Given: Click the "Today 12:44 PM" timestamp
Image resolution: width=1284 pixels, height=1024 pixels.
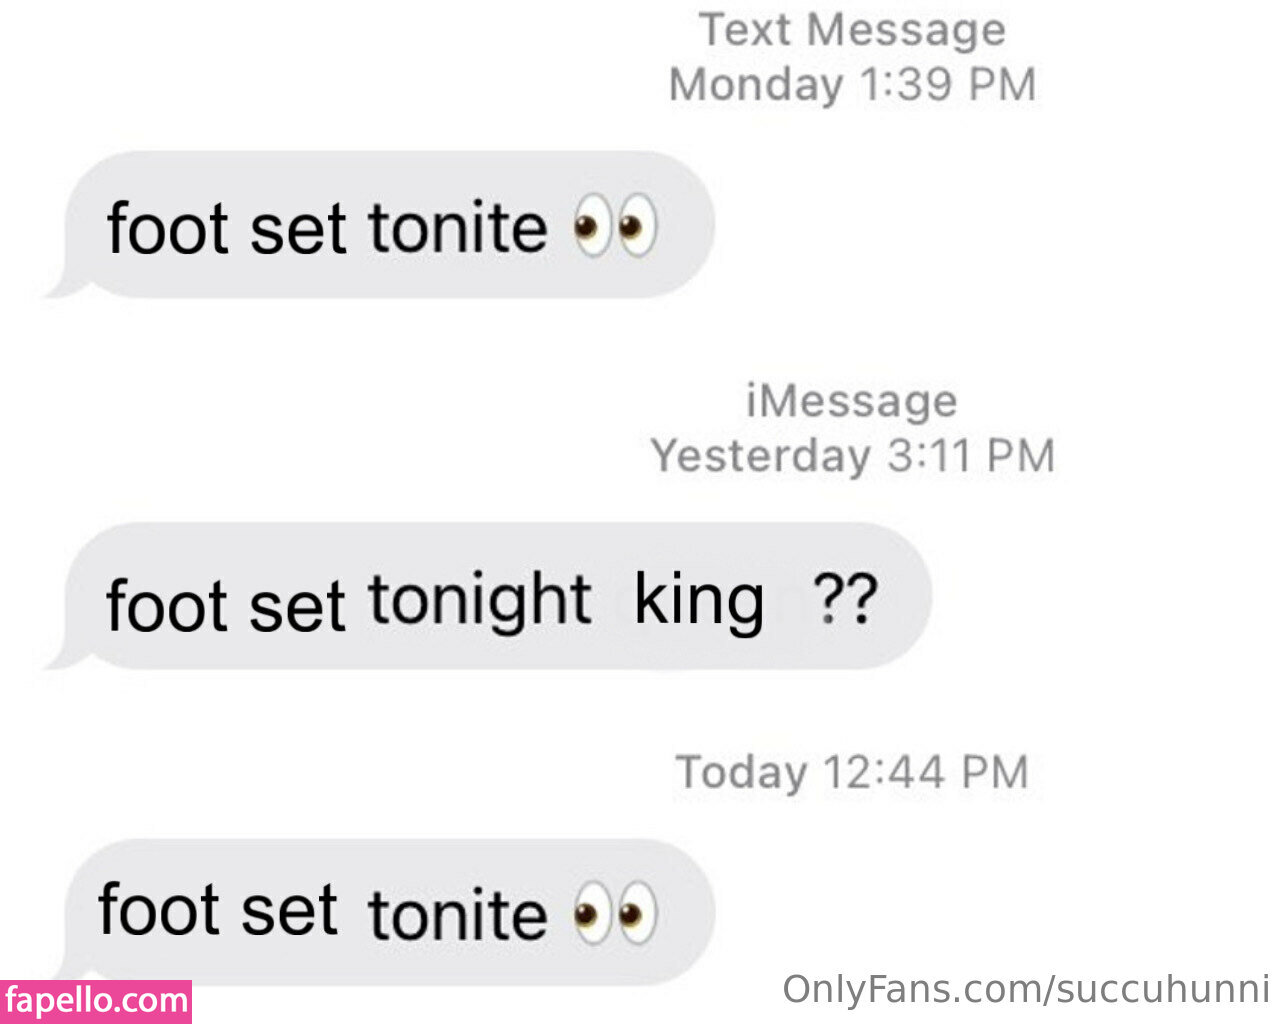Looking at the screenshot, I should point(852,772).
